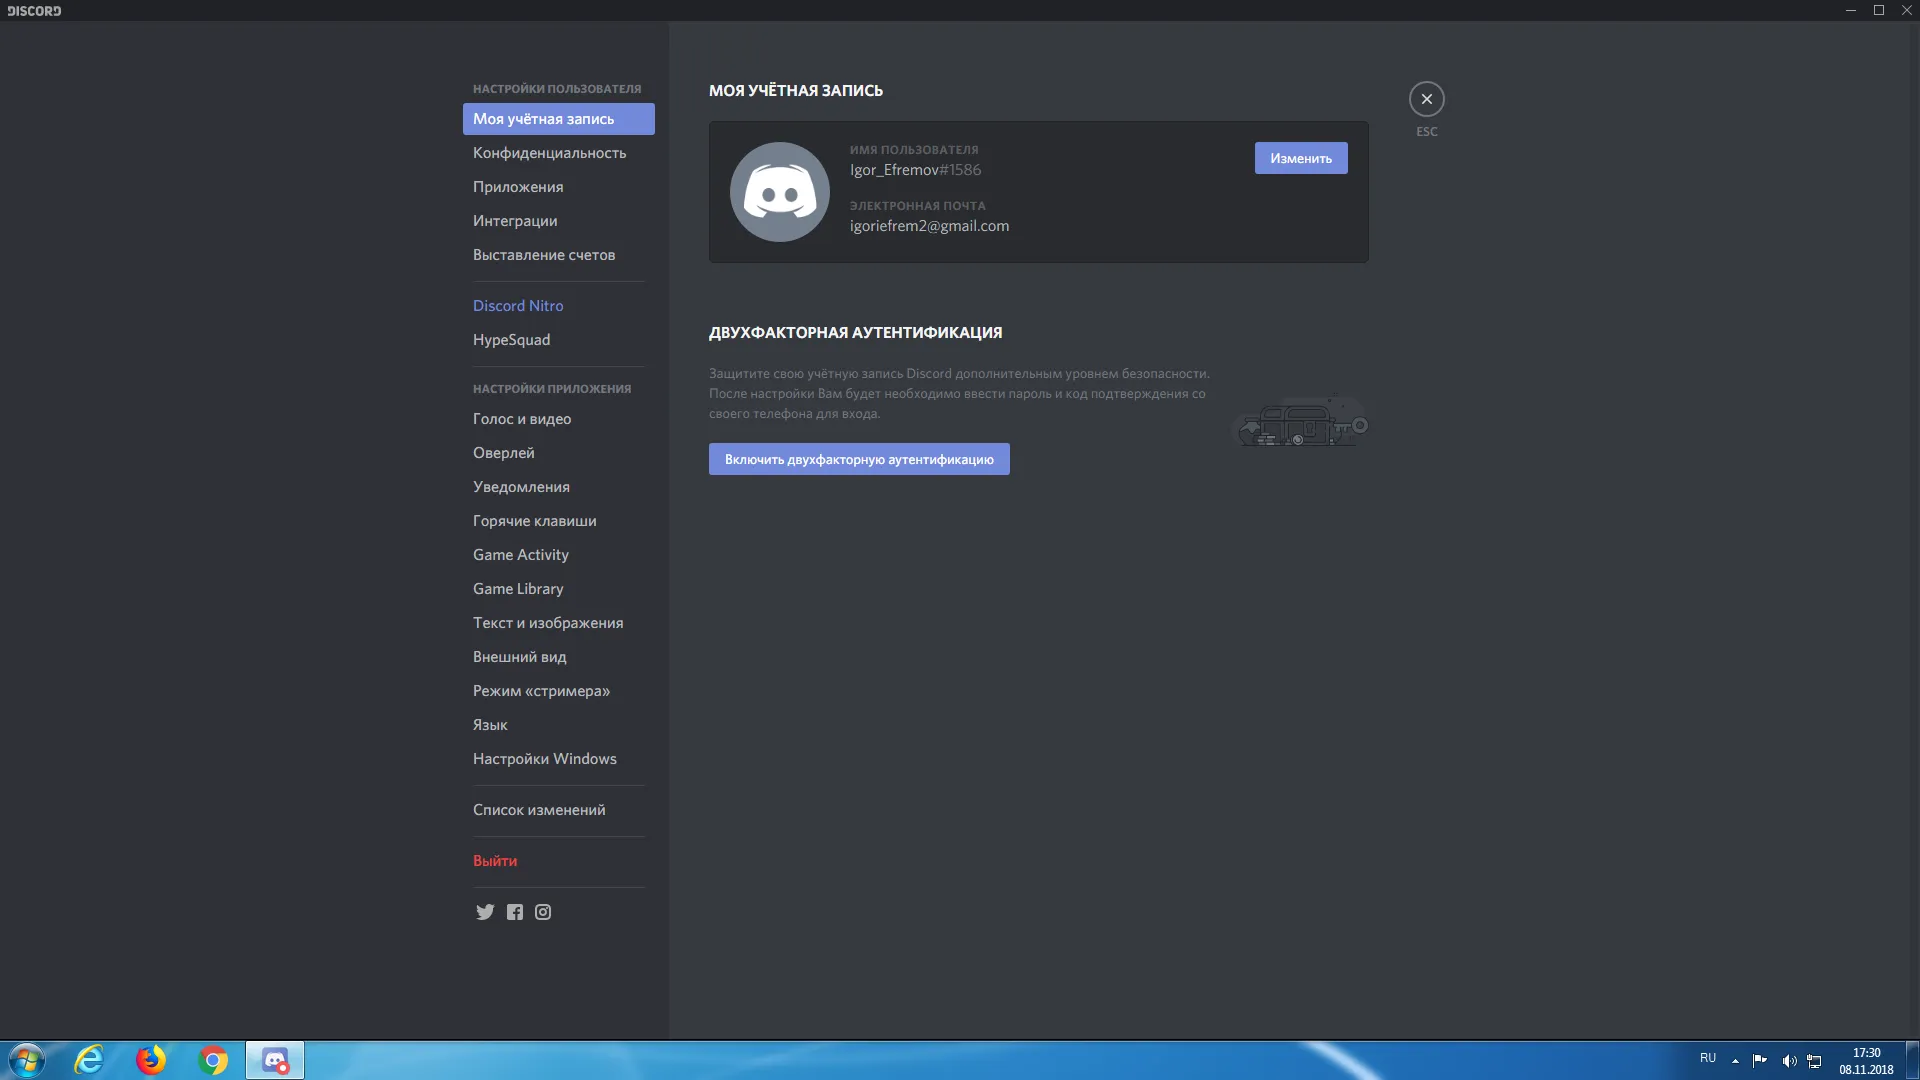
Task: Switch the RU keyboard language indicator
Action: pyautogui.click(x=1707, y=1058)
